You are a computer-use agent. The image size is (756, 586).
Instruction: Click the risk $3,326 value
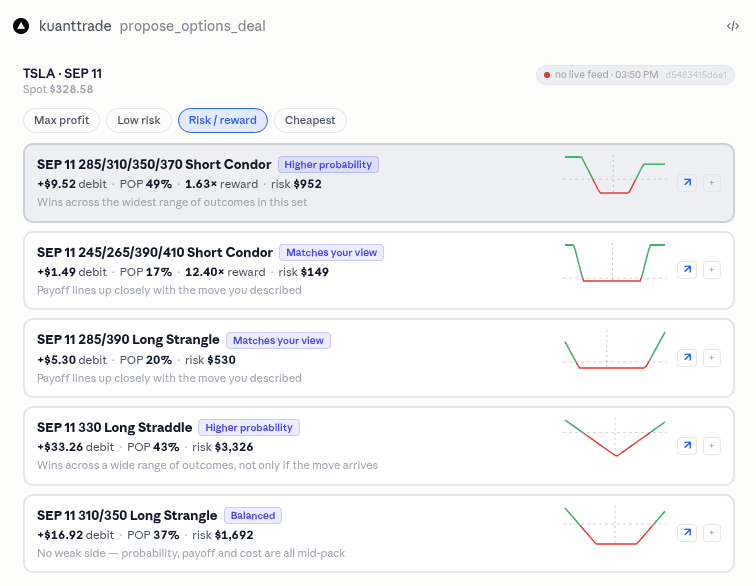(x=223, y=447)
